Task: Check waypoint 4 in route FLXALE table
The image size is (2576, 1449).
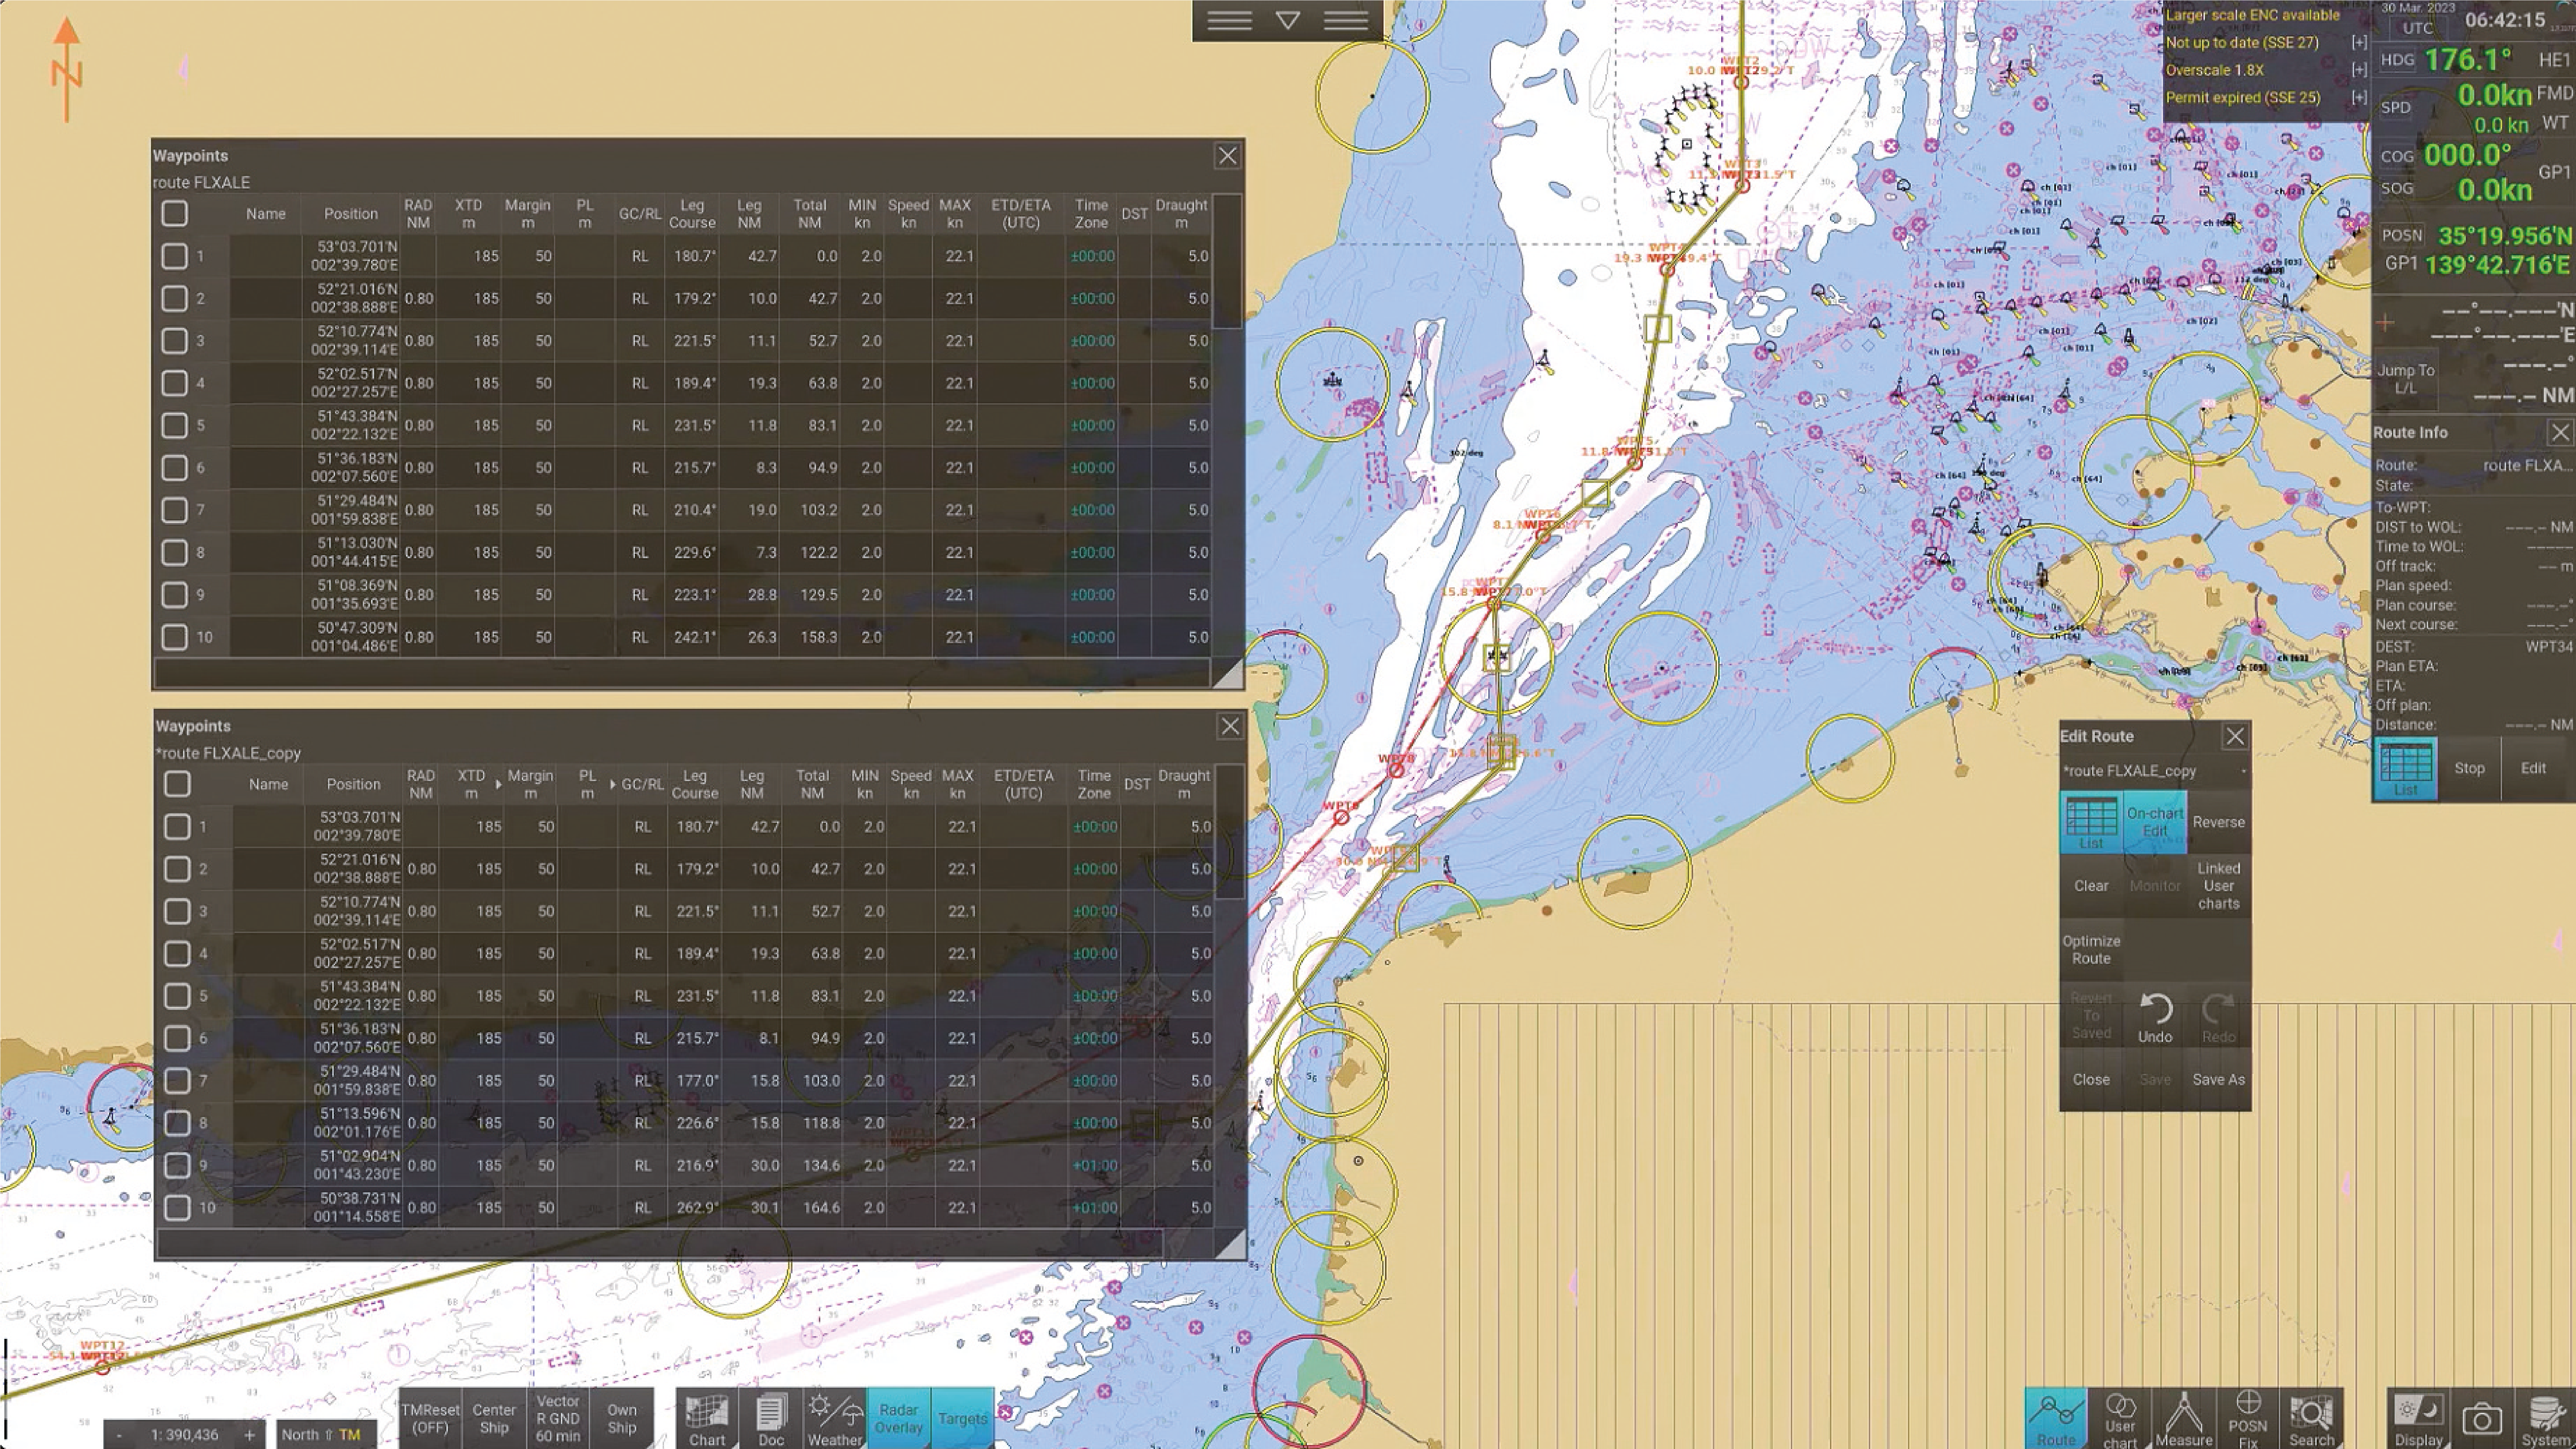Action: [174, 383]
